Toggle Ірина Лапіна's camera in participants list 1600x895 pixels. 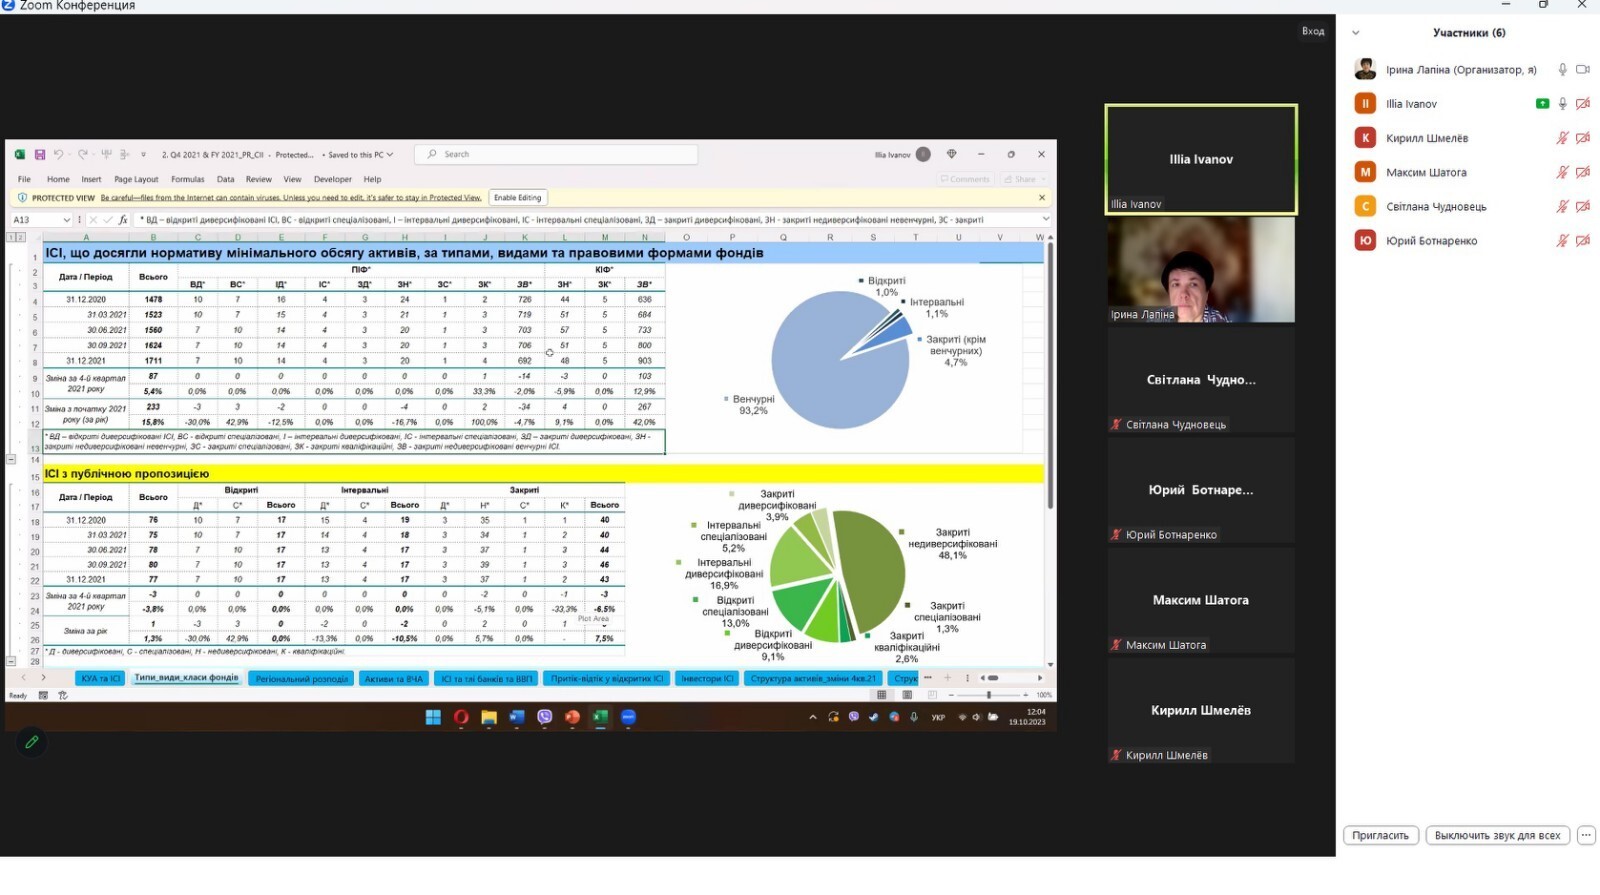coord(1583,70)
